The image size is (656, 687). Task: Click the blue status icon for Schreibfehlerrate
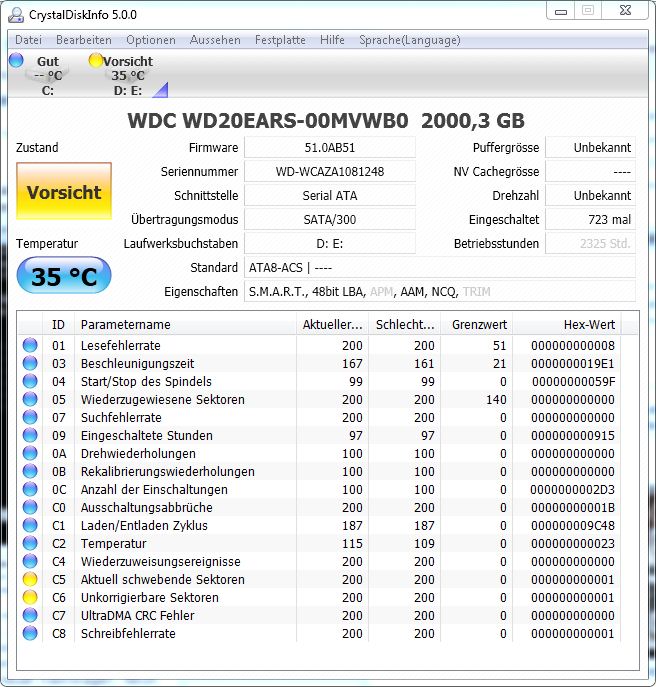point(30,633)
